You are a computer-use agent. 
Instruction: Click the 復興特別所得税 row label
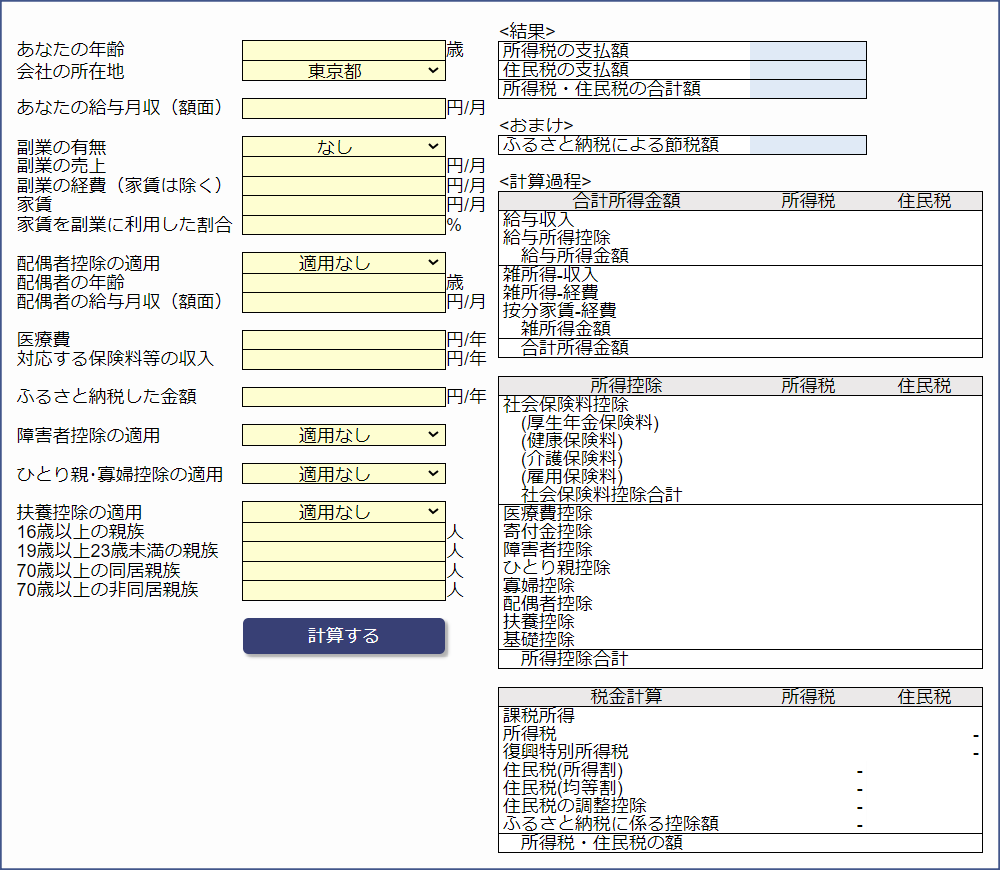tap(566, 751)
